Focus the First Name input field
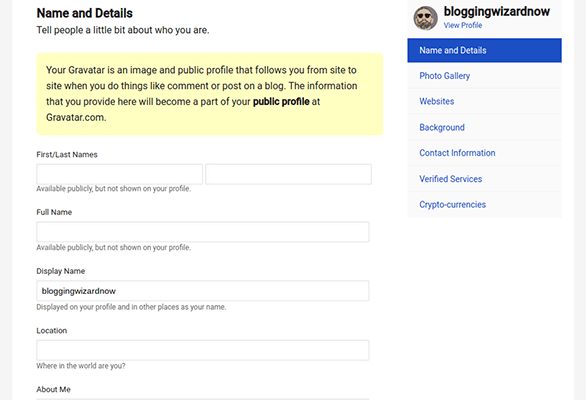The image size is (586, 400). pos(120,174)
